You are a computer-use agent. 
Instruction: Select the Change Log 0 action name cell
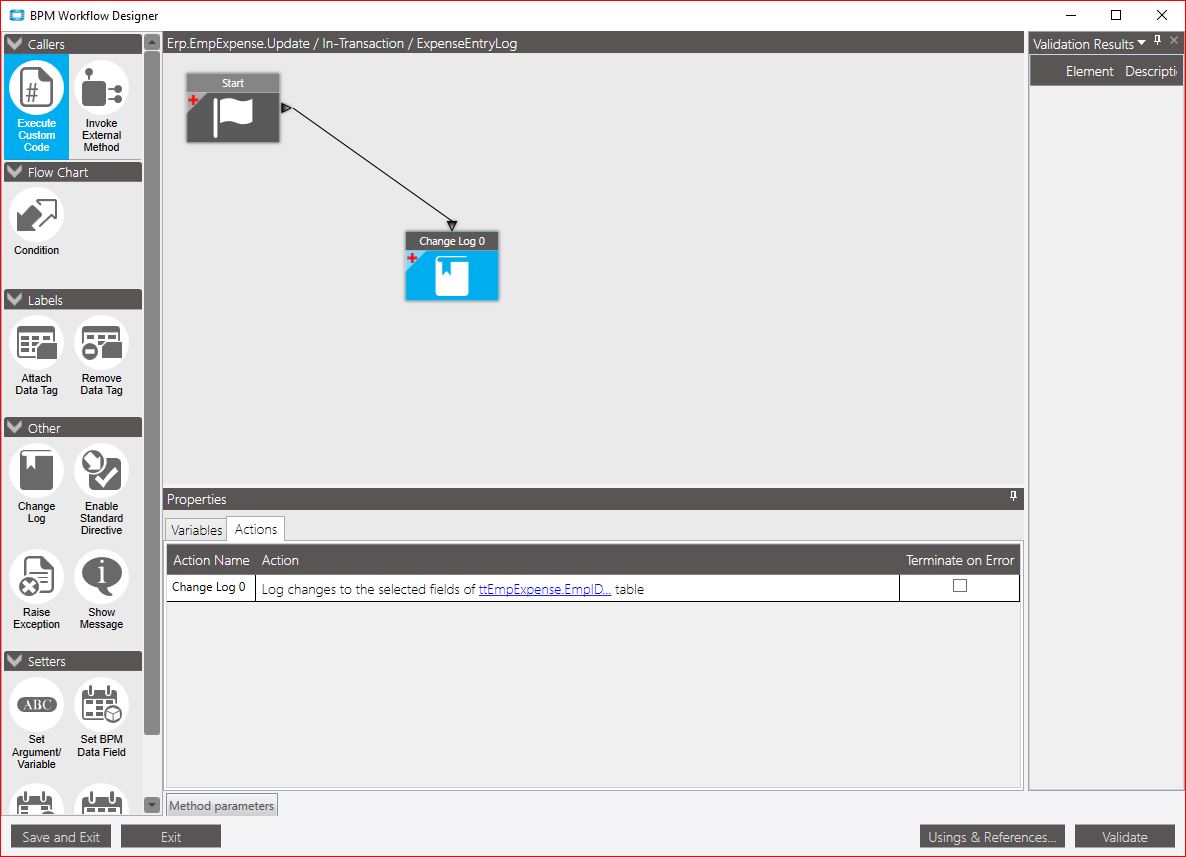tap(211, 588)
